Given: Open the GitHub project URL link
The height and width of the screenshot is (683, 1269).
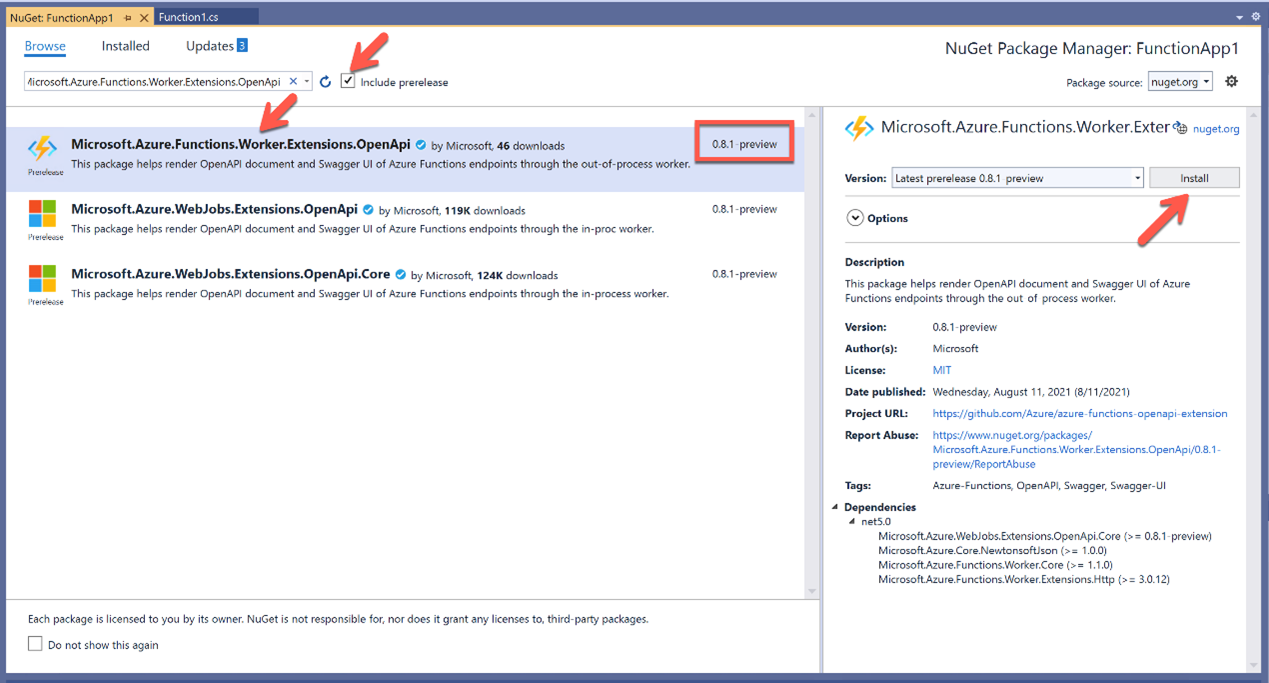Looking at the screenshot, I should [1080, 413].
